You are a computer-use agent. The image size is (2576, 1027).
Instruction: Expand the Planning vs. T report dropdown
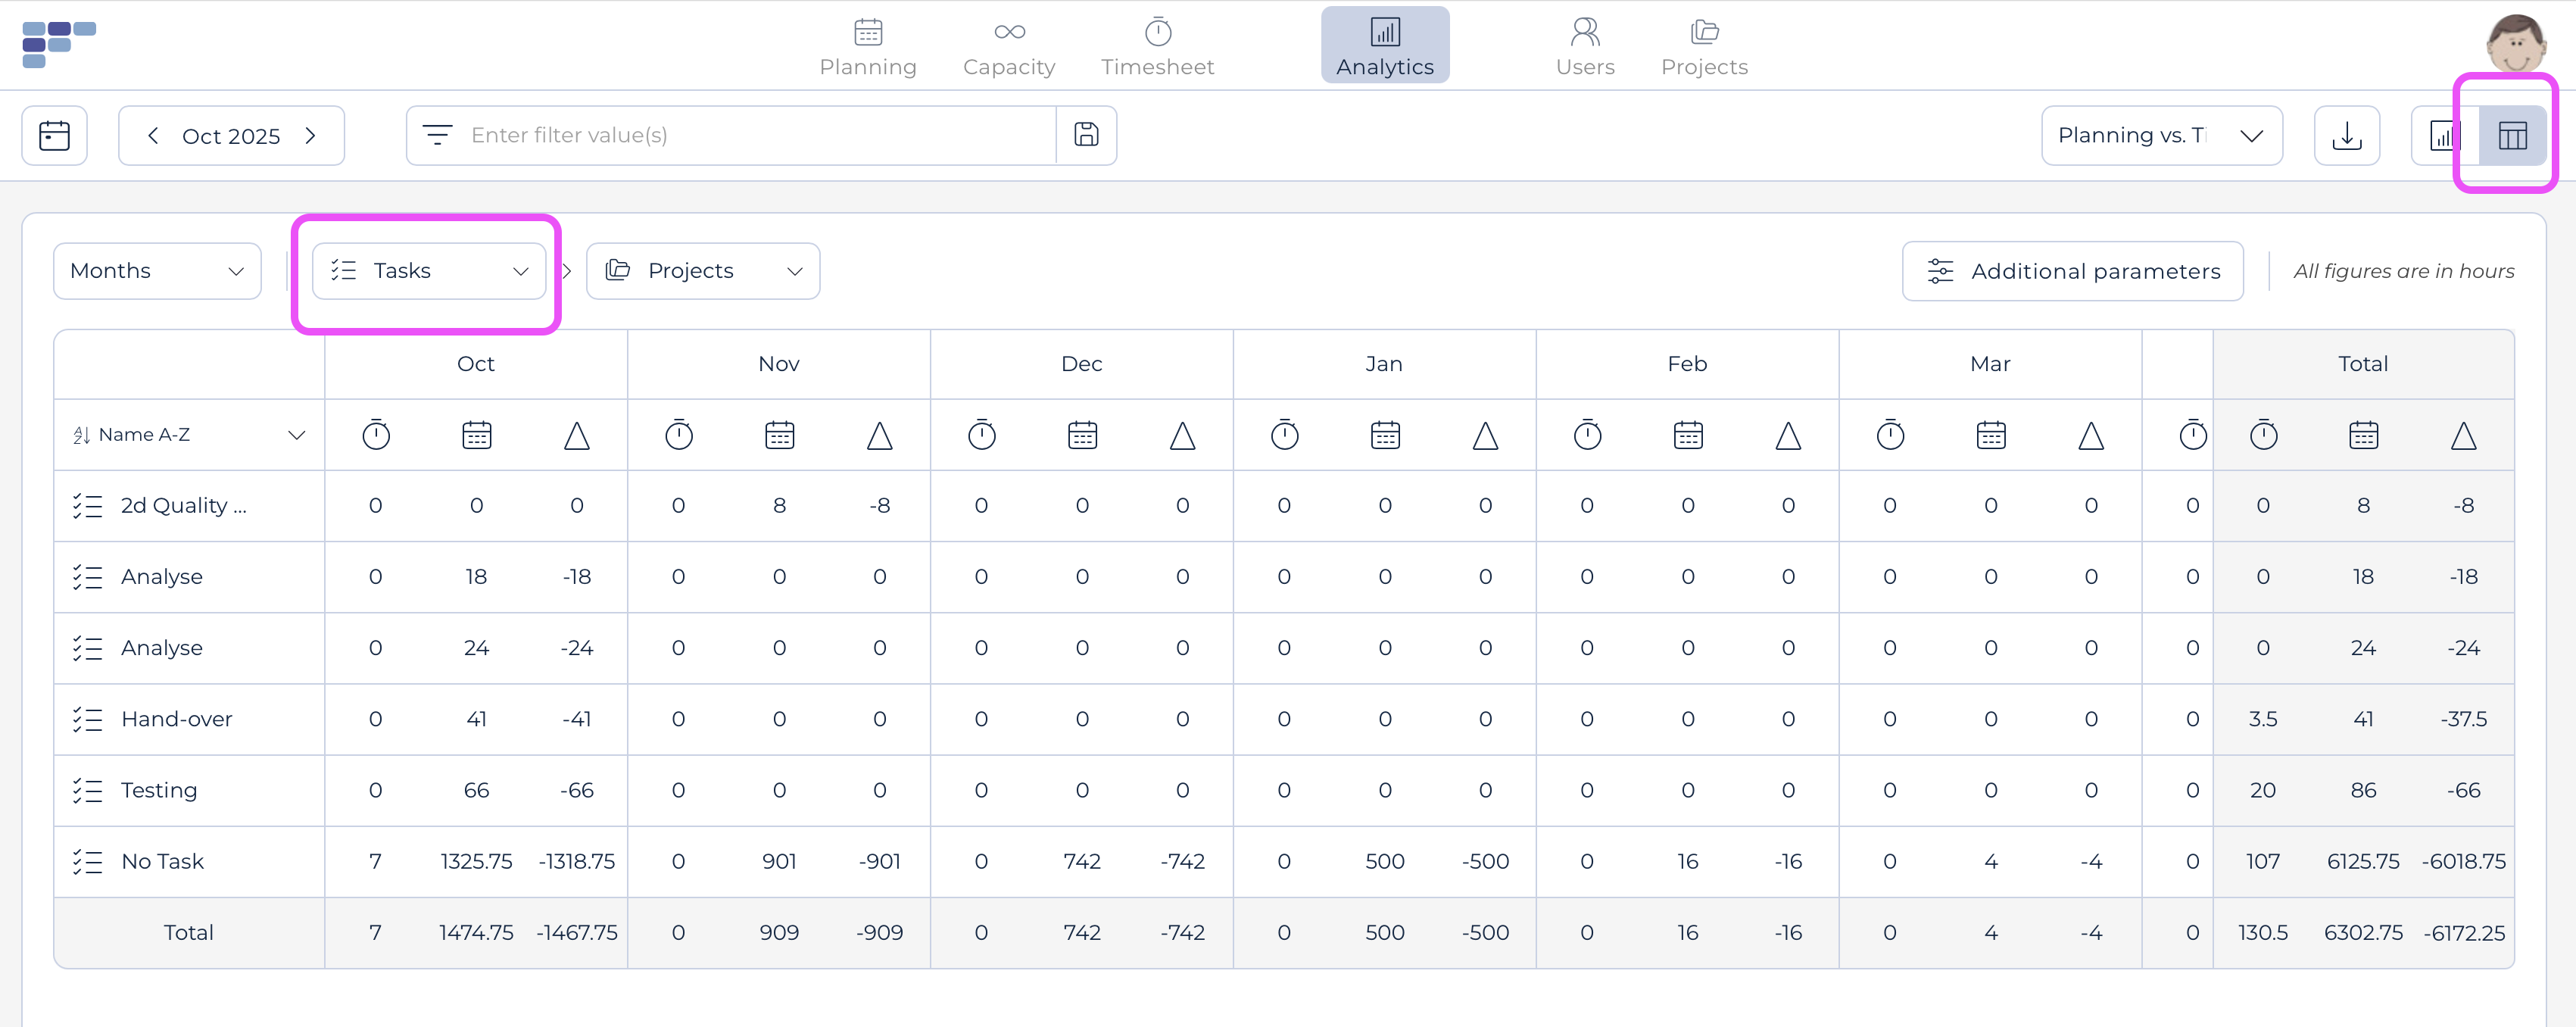click(x=2161, y=135)
